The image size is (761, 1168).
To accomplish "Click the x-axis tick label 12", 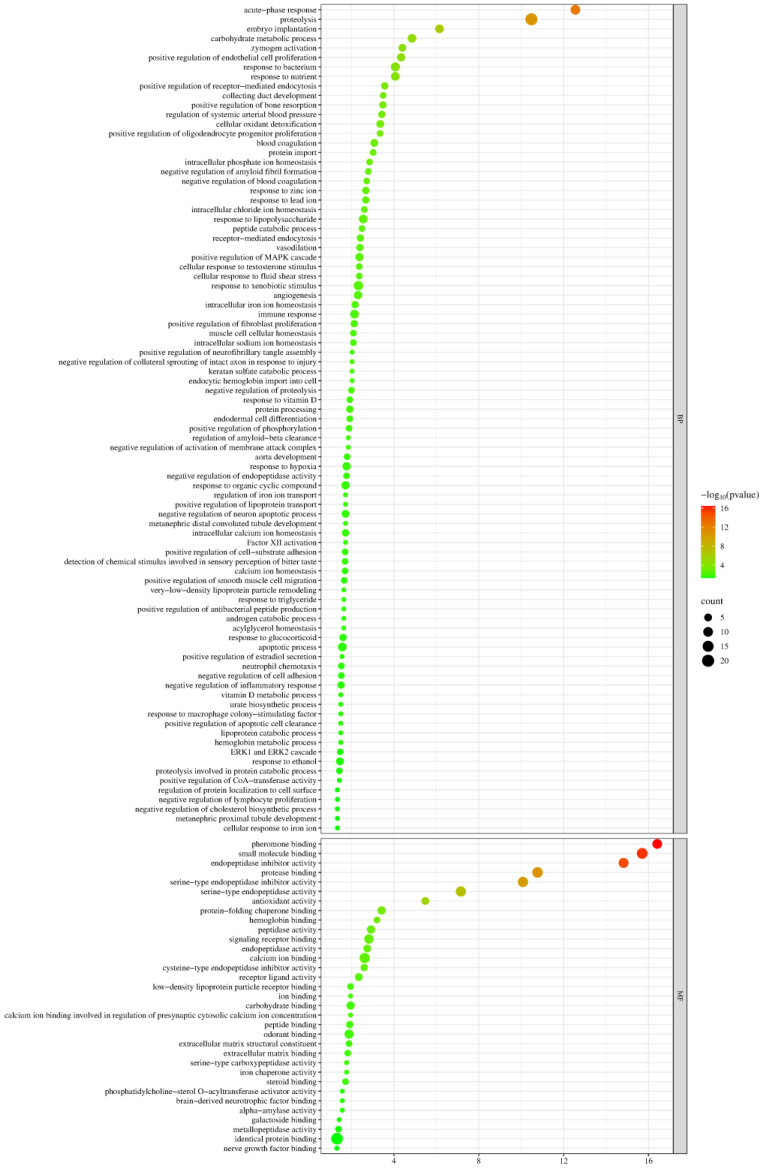I will tap(564, 1160).
